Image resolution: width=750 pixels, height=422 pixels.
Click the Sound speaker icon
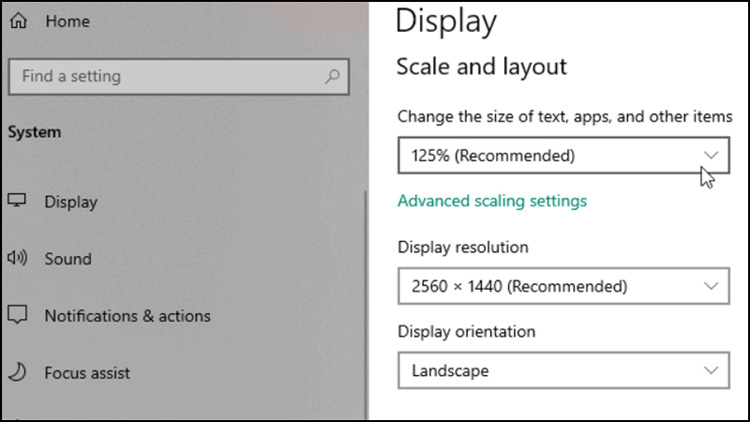coord(17,258)
